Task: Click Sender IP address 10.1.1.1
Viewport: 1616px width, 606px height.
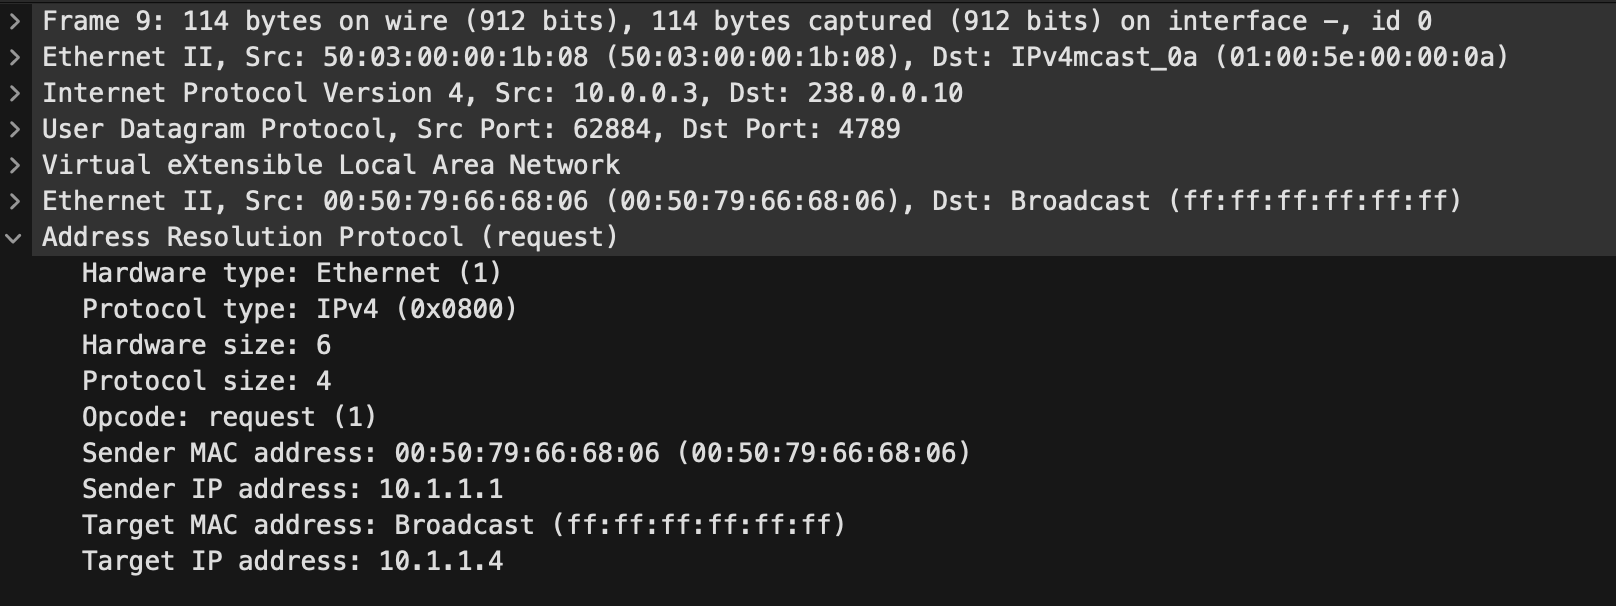Action: (292, 489)
